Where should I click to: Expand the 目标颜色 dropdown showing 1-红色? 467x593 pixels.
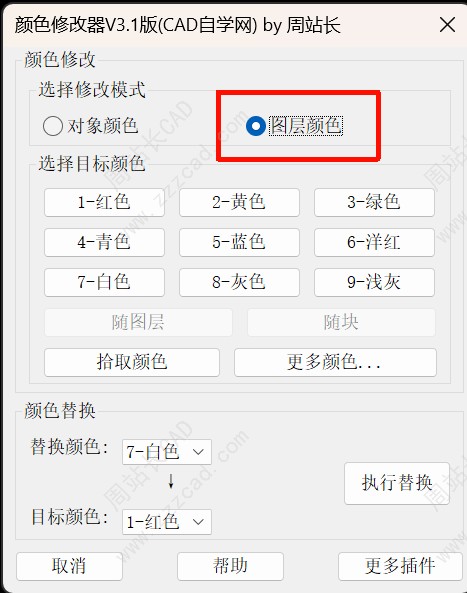[x=167, y=522]
